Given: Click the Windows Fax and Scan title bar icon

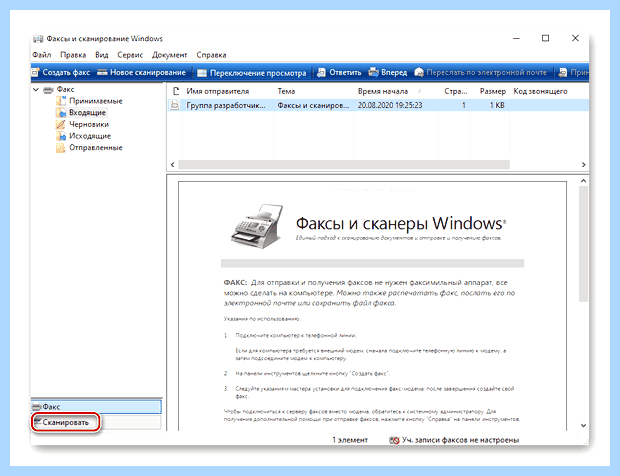Looking at the screenshot, I should click(x=38, y=39).
